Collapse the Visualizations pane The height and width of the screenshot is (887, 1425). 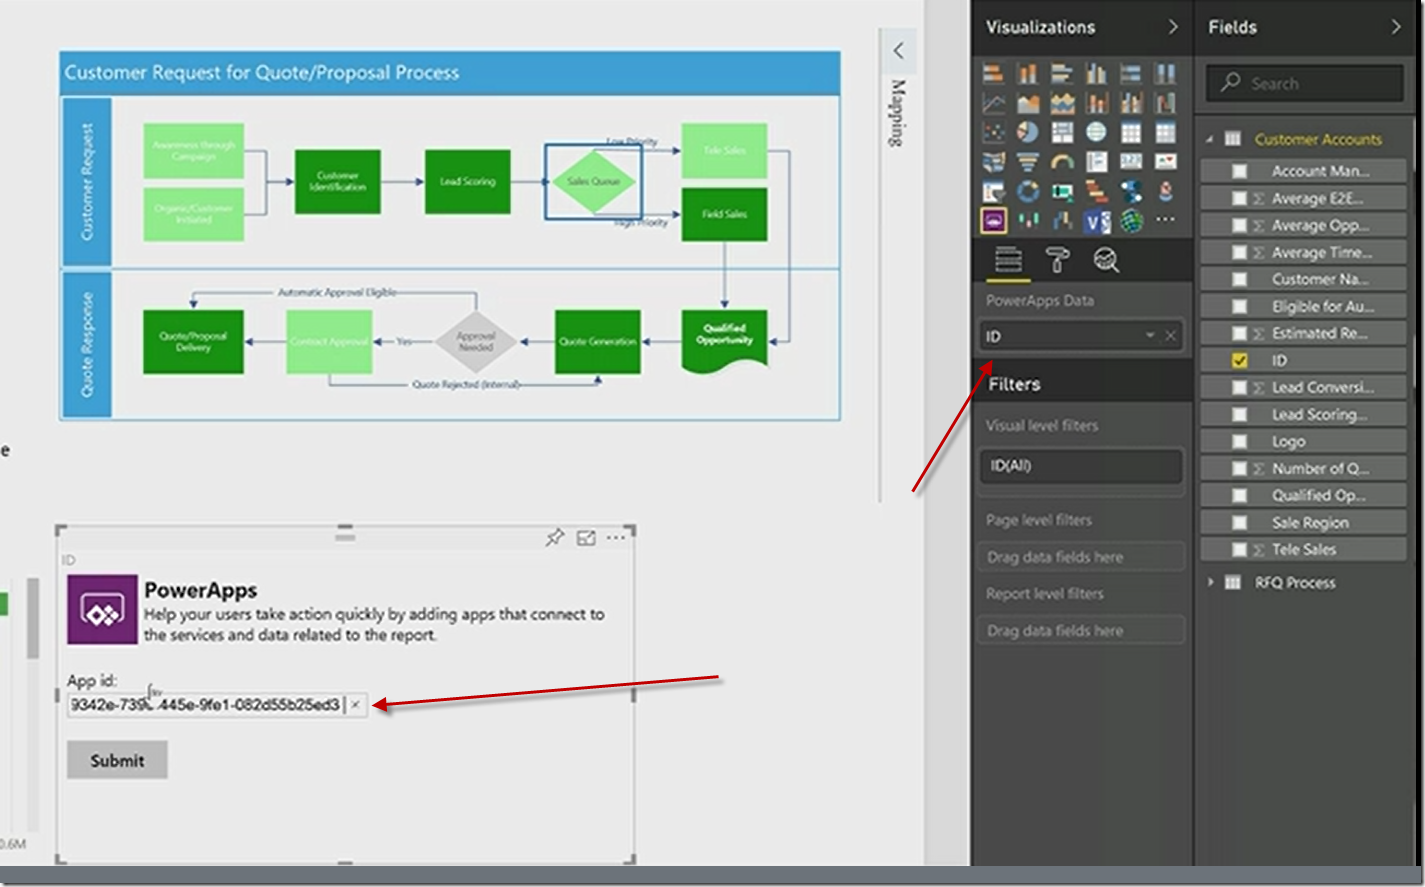pyautogui.click(x=1173, y=27)
